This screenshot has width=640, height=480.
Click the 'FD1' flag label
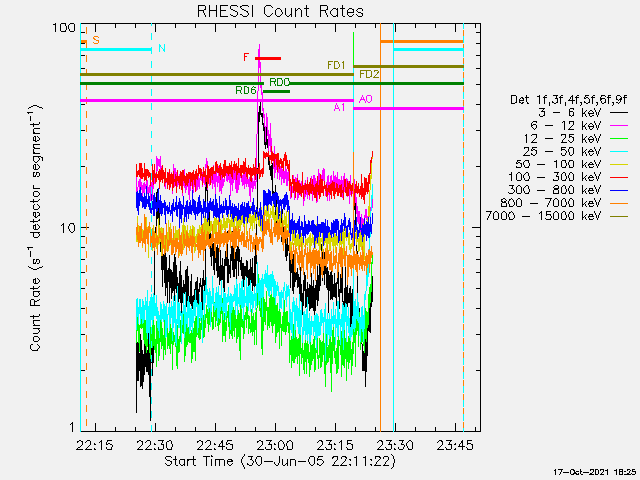point(336,65)
